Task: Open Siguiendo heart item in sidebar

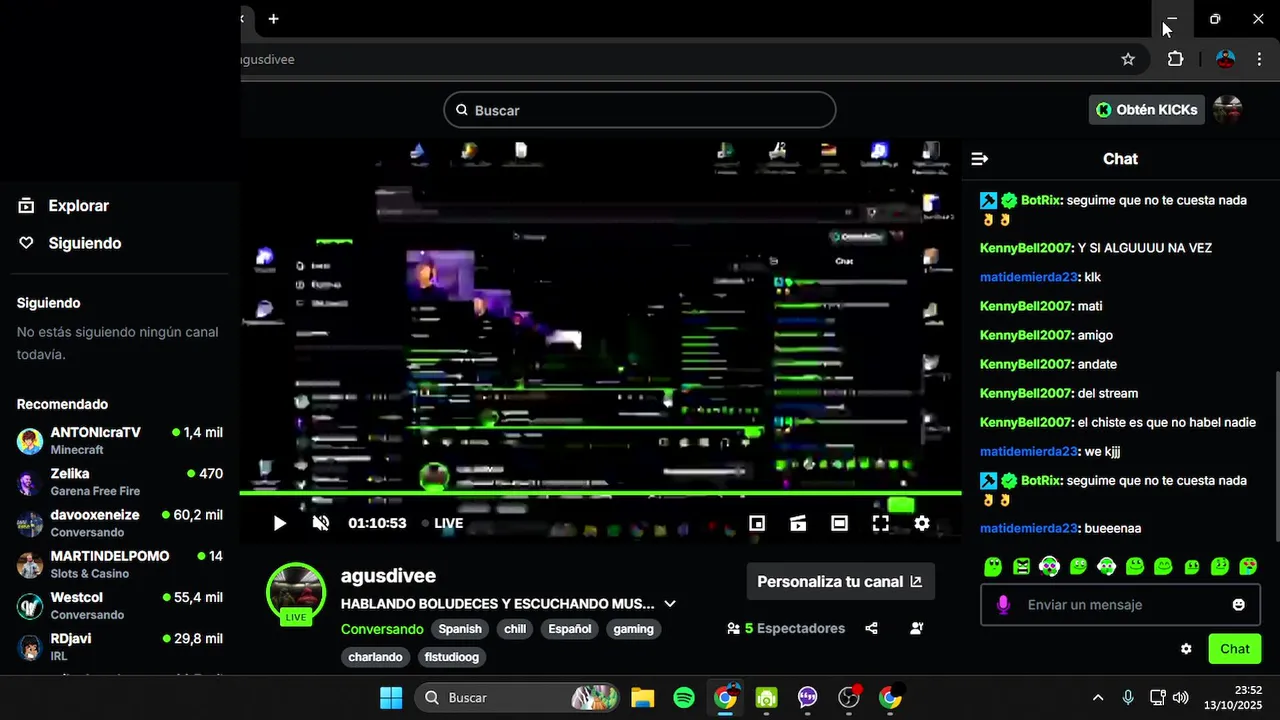Action: (70, 243)
